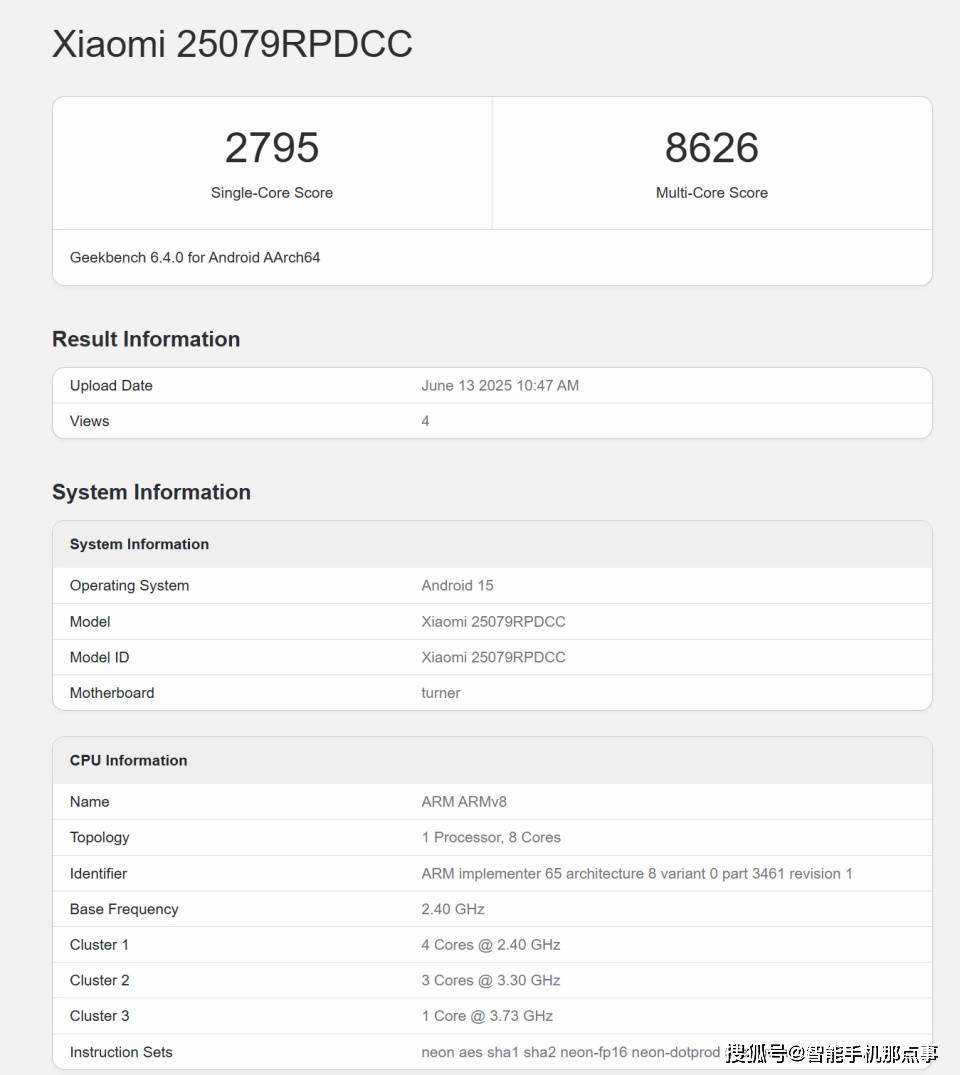The image size is (960, 1075).
Task: Select the "Android 15" operating system value
Action: pos(457,585)
